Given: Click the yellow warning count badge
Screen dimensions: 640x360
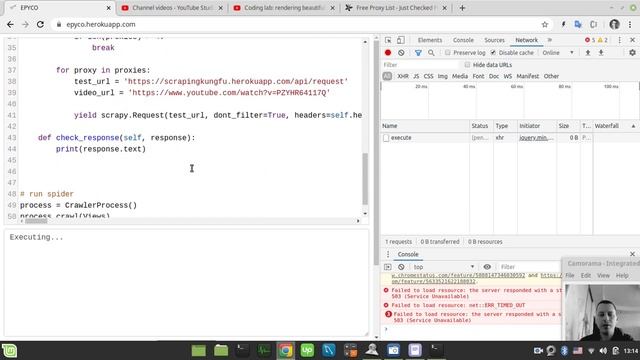Looking at the screenshot, I should click(602, 40).
